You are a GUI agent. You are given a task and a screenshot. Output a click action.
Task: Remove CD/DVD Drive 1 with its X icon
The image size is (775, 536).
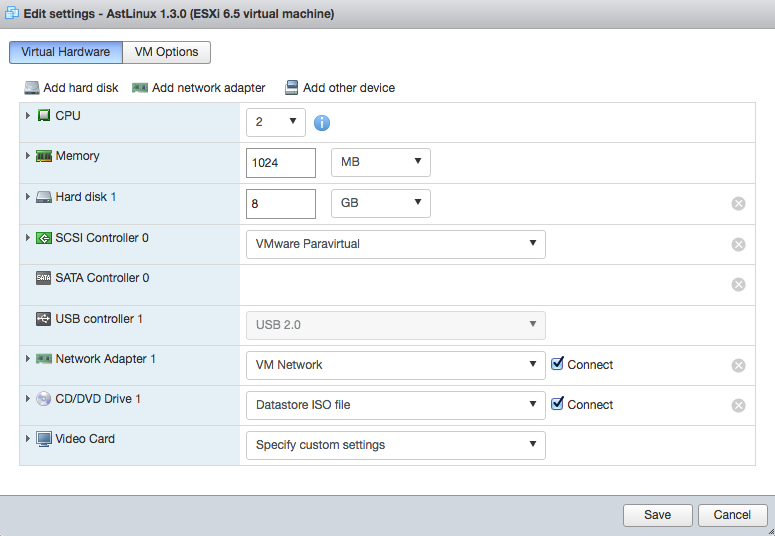738,405
